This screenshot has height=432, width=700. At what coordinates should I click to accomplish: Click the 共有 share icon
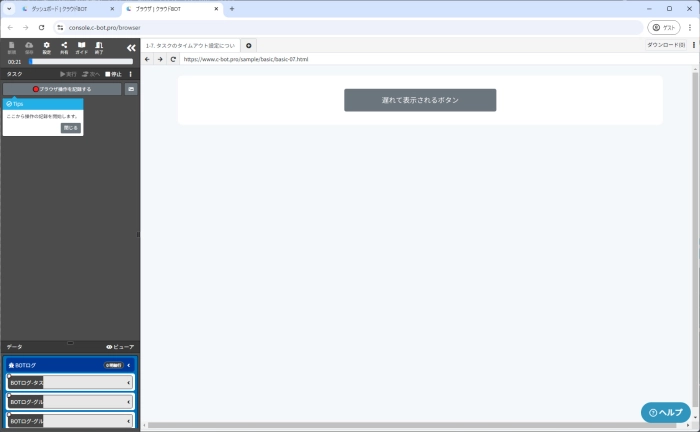(64, 47)
